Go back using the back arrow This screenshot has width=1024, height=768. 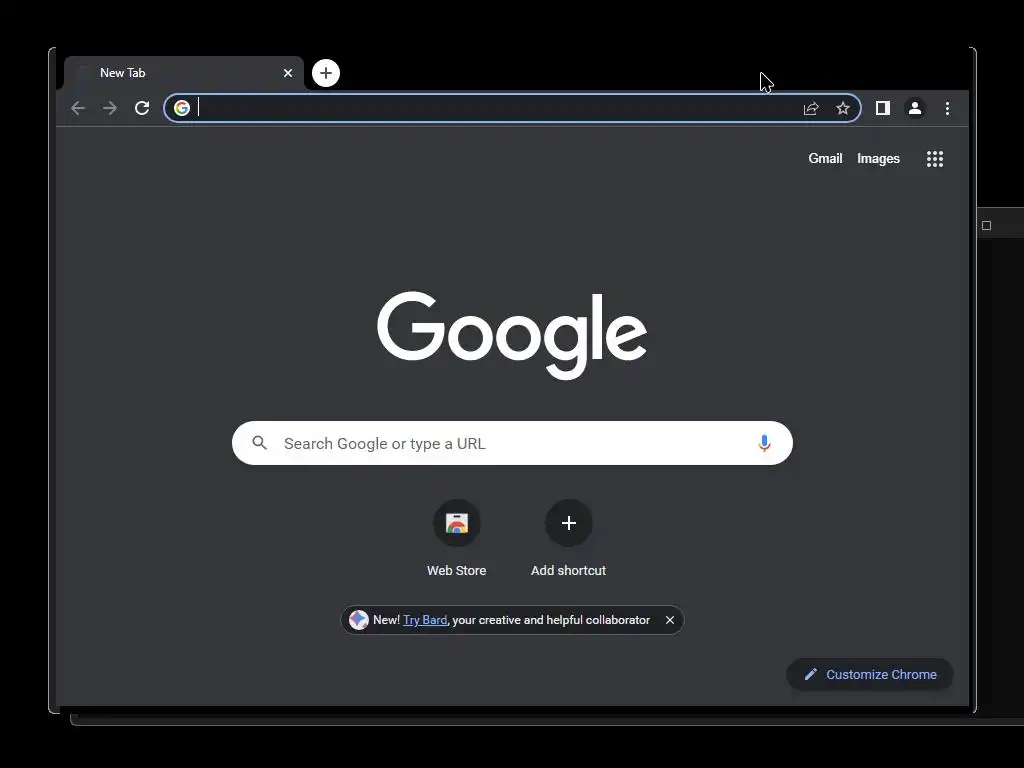point(78,108)
